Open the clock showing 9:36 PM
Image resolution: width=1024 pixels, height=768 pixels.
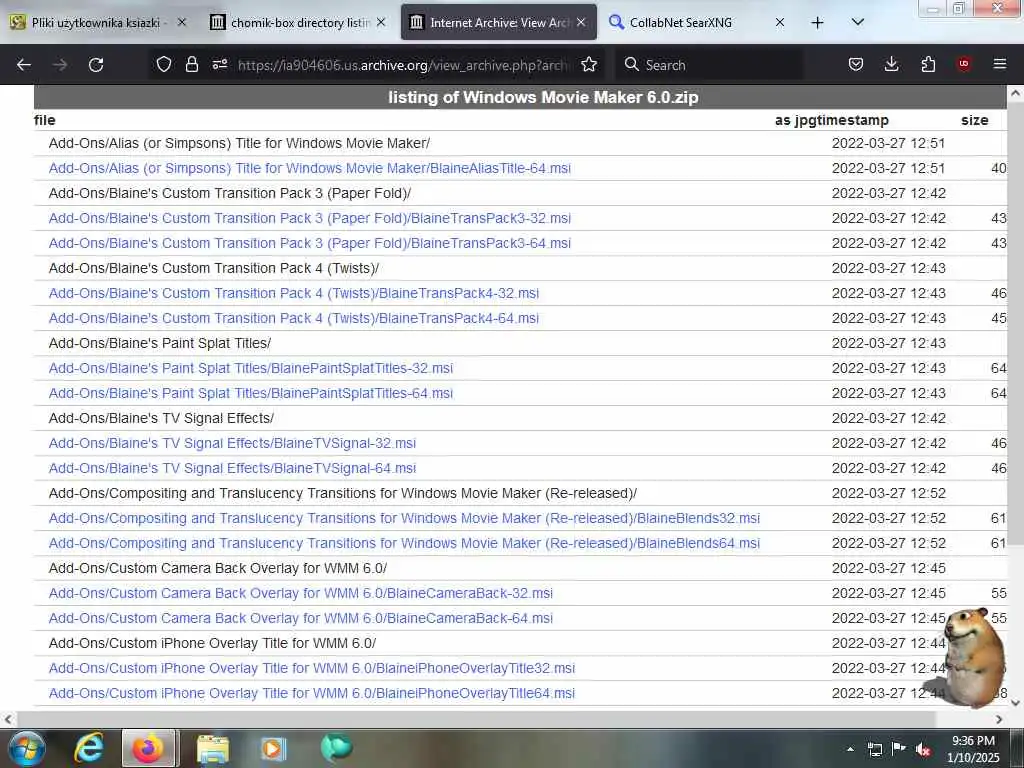pos(973,749)
